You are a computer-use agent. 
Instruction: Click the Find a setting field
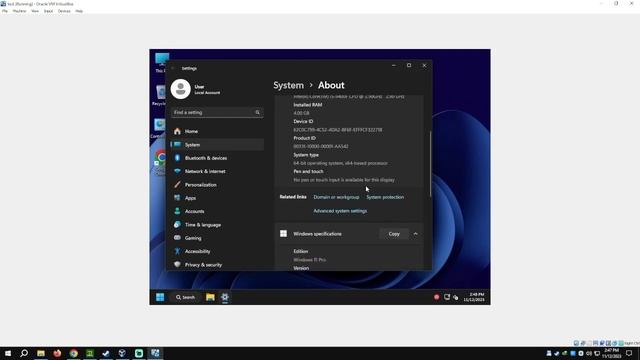[x=217, y=112]
